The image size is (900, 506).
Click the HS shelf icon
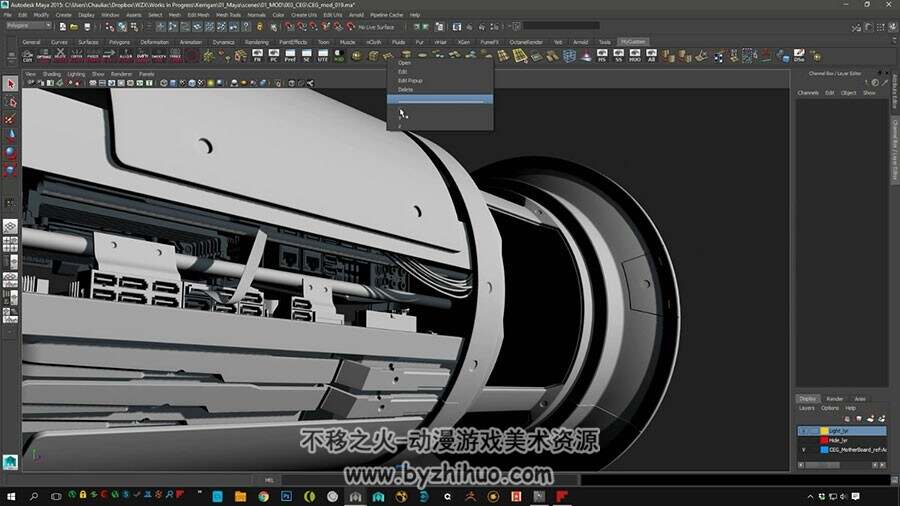point(602,56)
